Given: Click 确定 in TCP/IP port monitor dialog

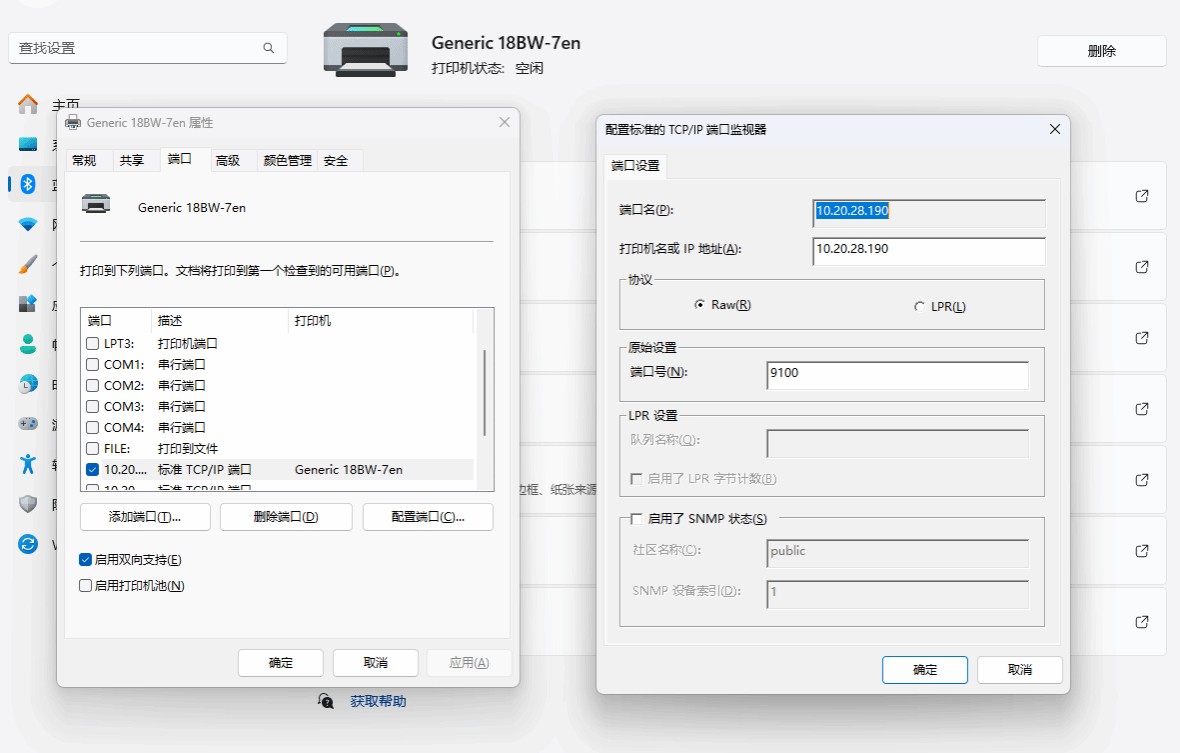Looking at the screenshot, I should pyautogui.click(x=925, y=670).
